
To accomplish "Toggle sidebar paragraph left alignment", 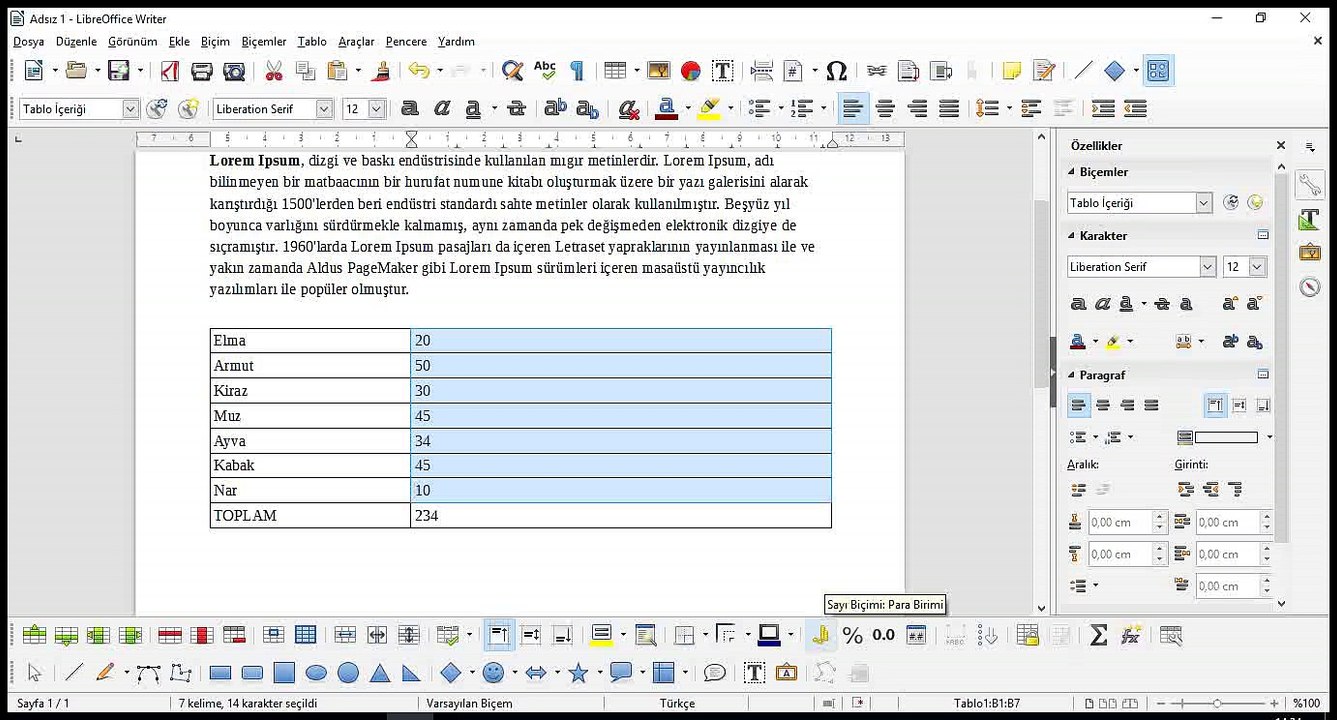I will pos(1079,405).
